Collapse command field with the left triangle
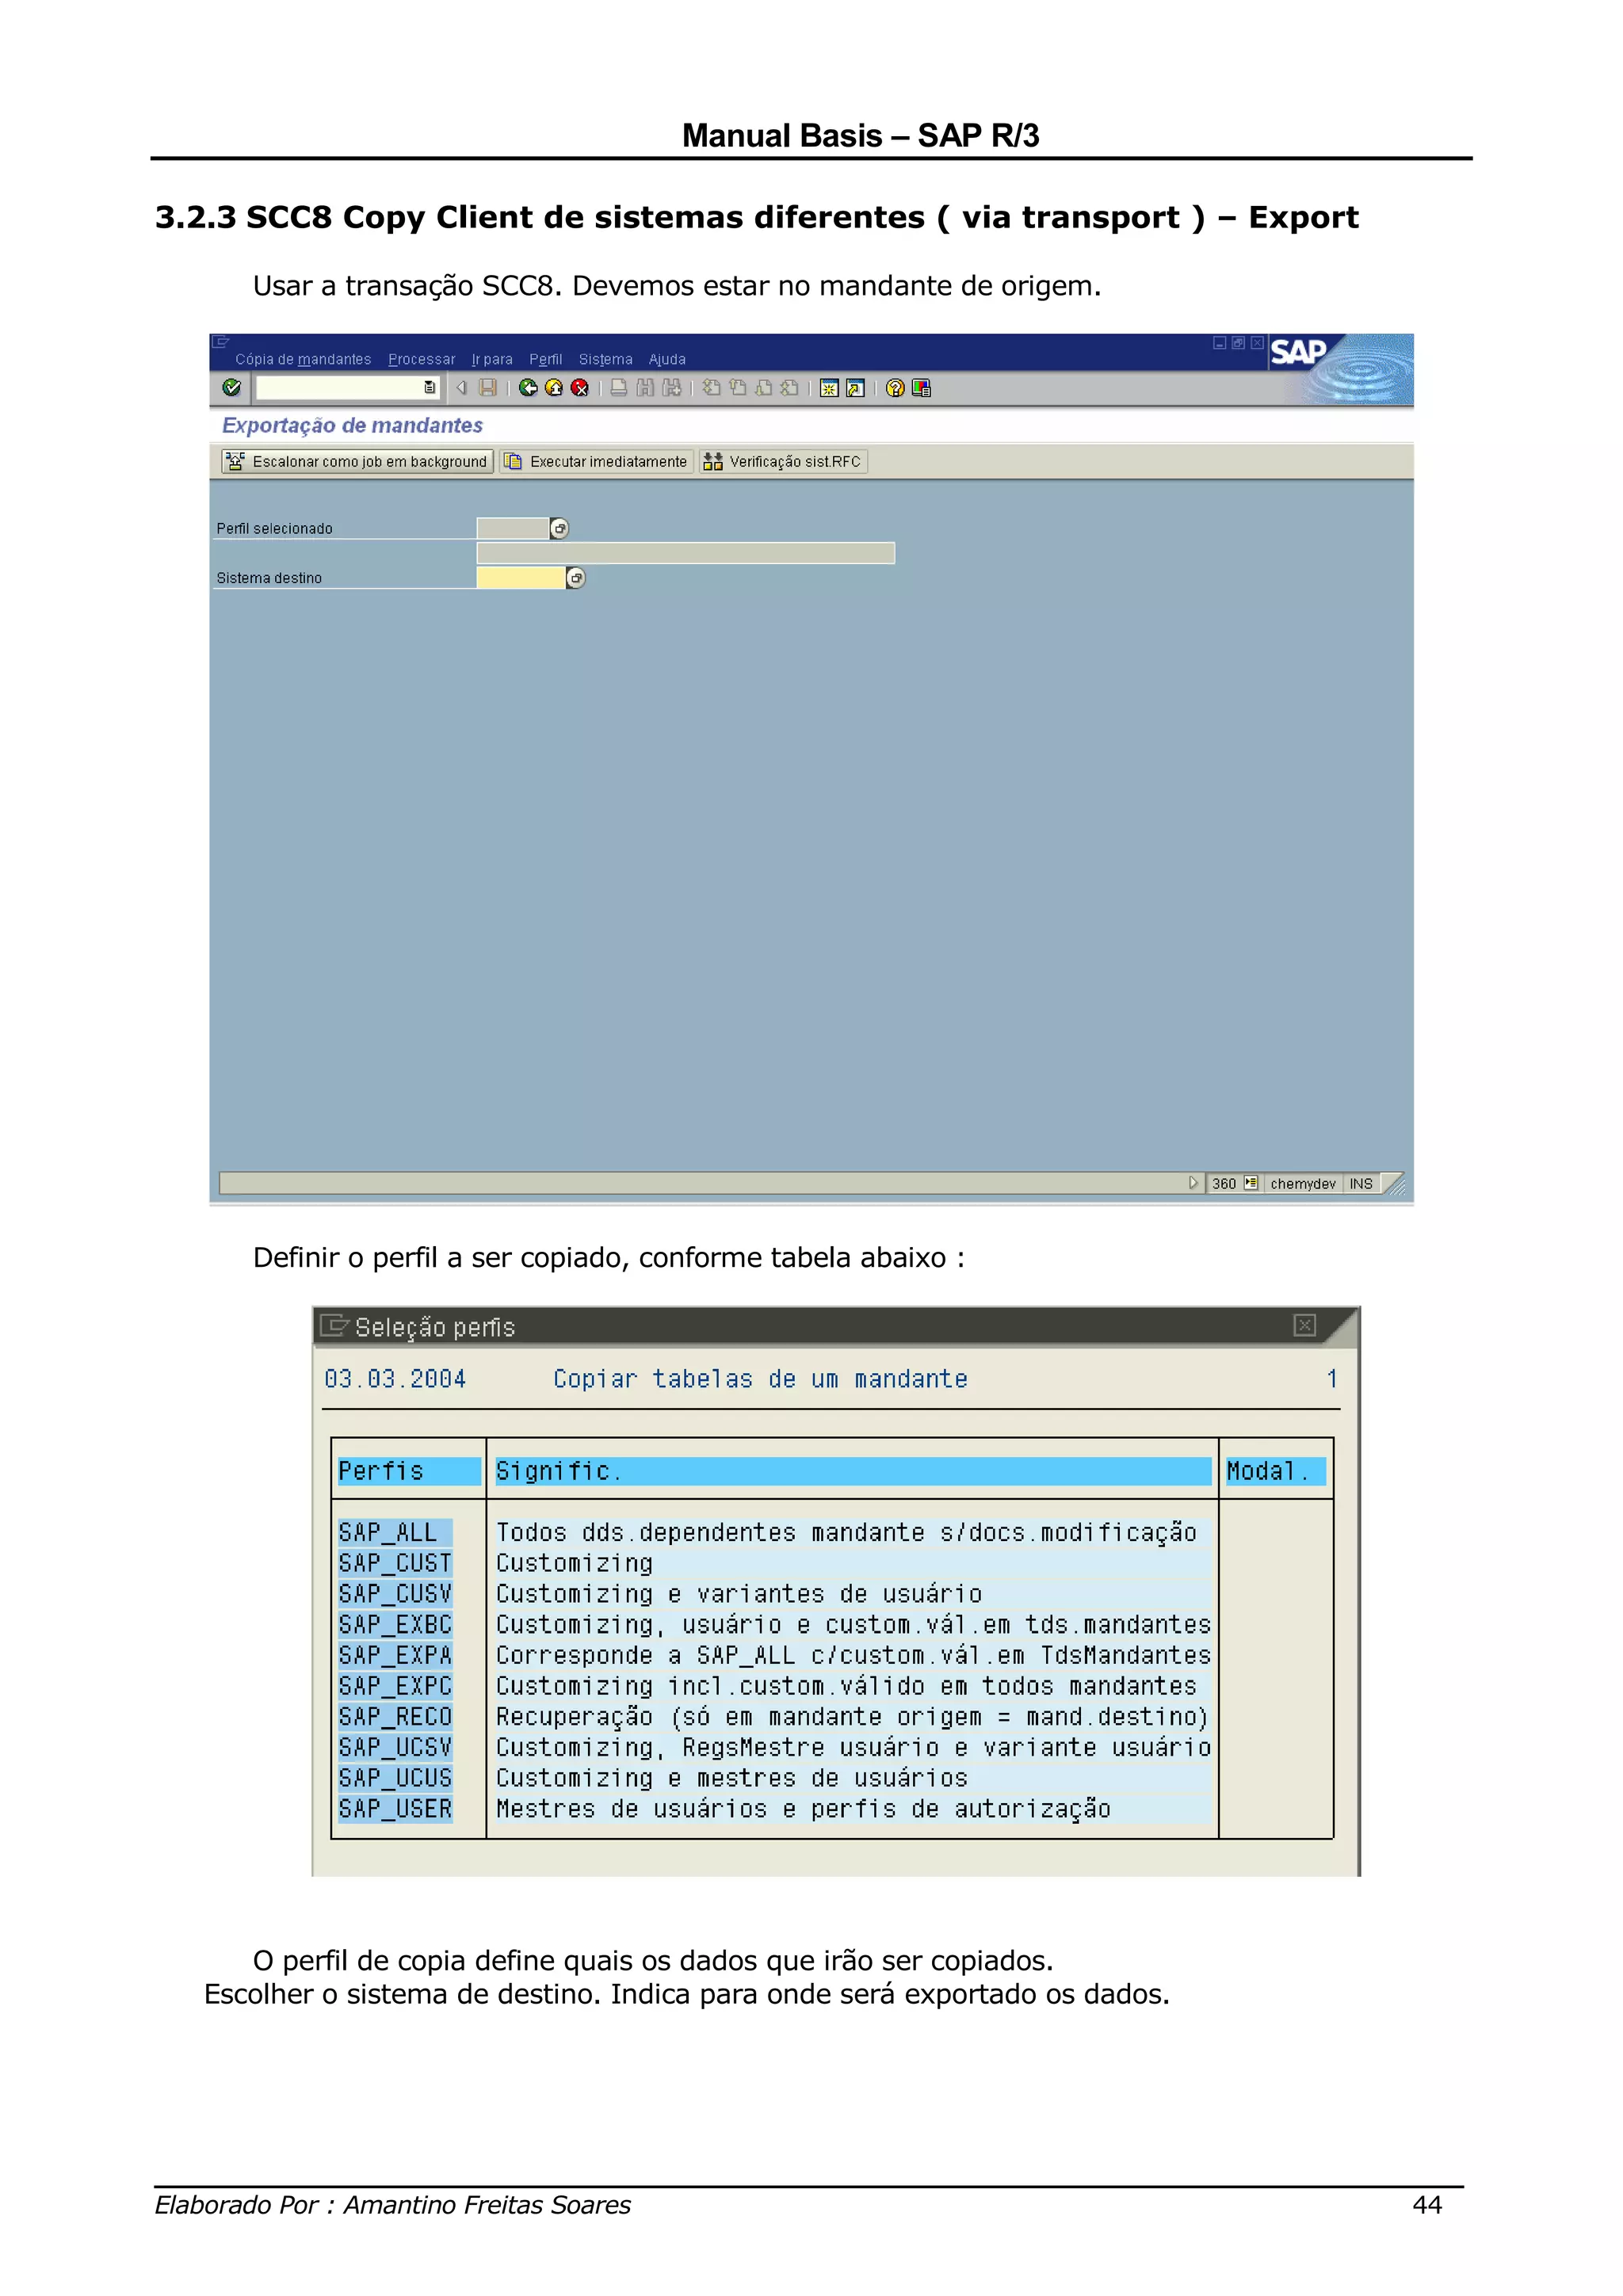The width and height of the screenshot is (1623, 2296). 462,387
